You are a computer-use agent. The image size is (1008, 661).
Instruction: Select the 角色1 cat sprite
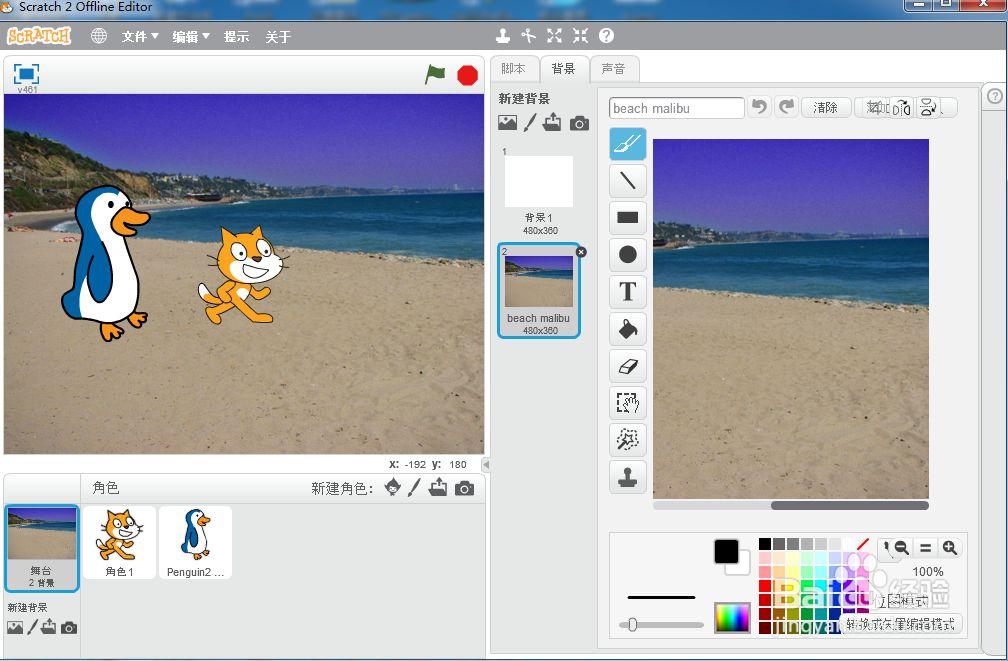coord(120,542)
